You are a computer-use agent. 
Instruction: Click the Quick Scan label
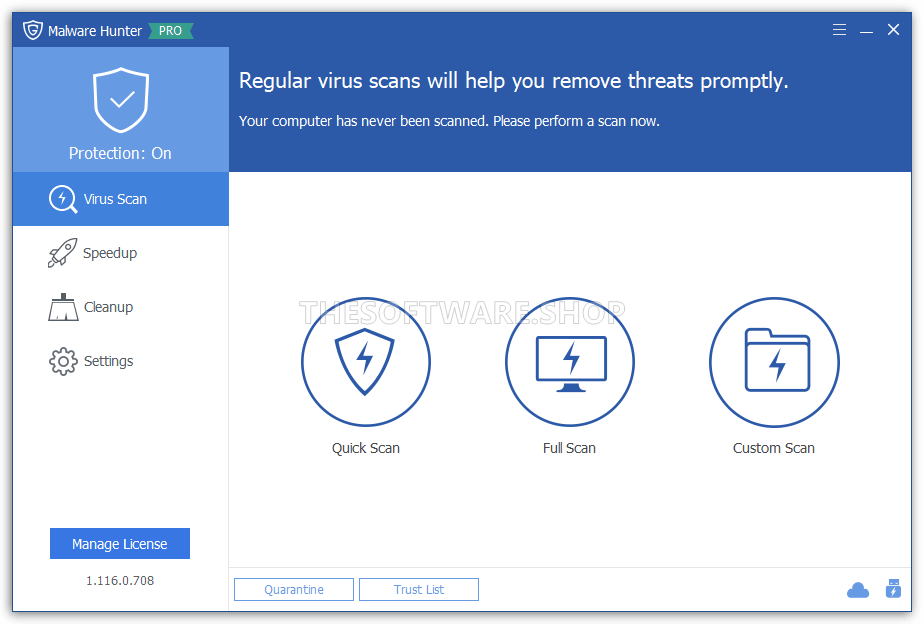point(366,448)
